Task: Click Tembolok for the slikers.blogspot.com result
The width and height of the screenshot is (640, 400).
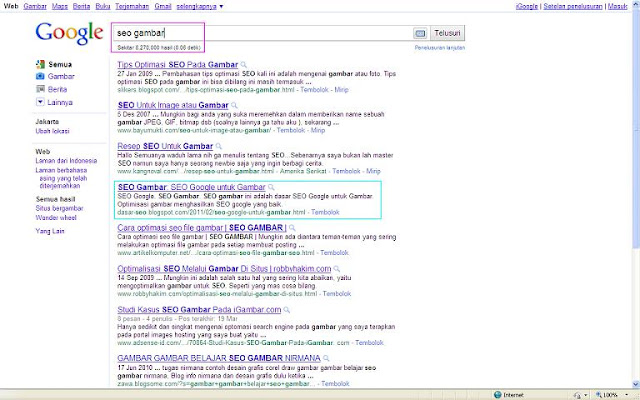Action: coord(314,90)
